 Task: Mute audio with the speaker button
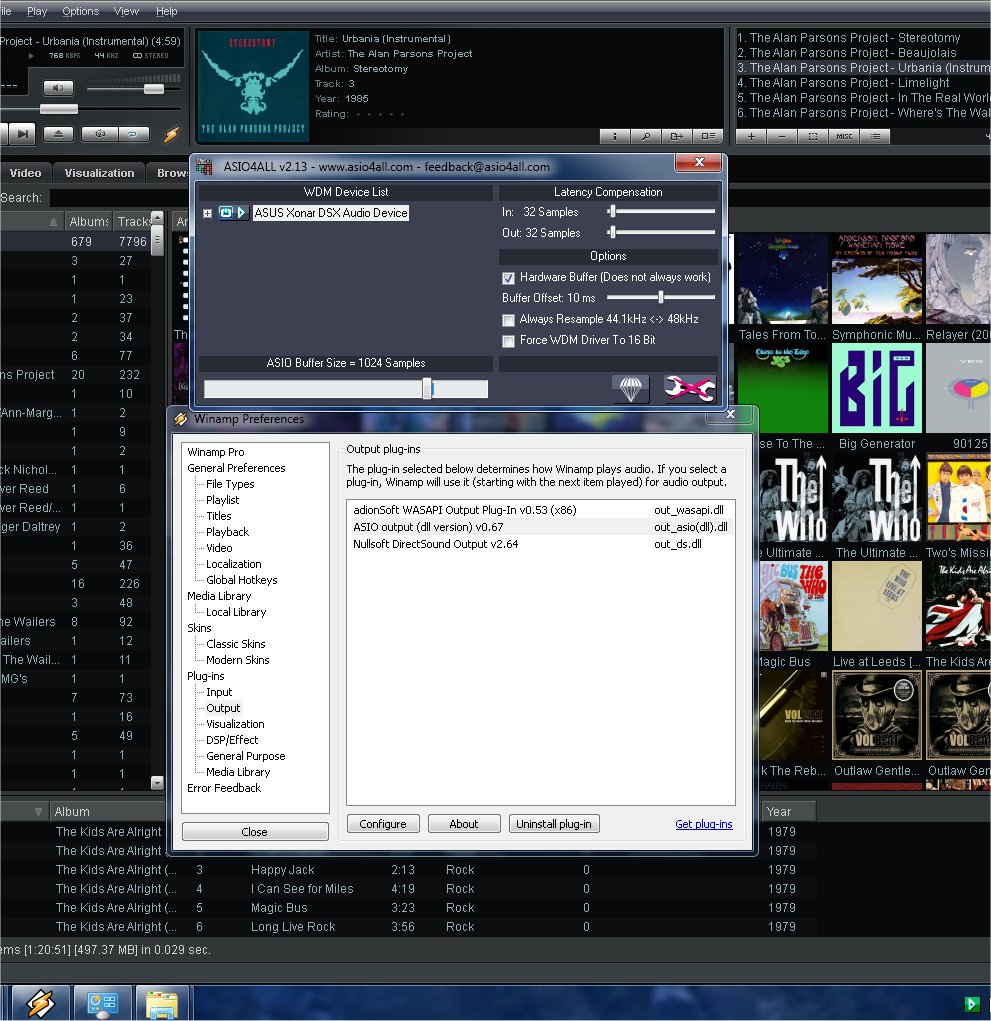[58, 88]
